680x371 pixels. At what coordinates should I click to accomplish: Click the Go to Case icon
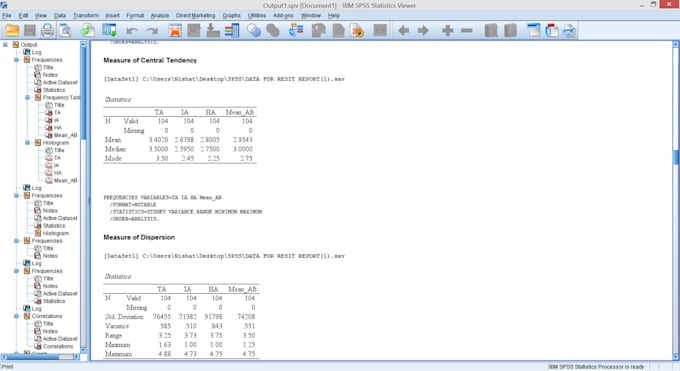coord(194,30)
